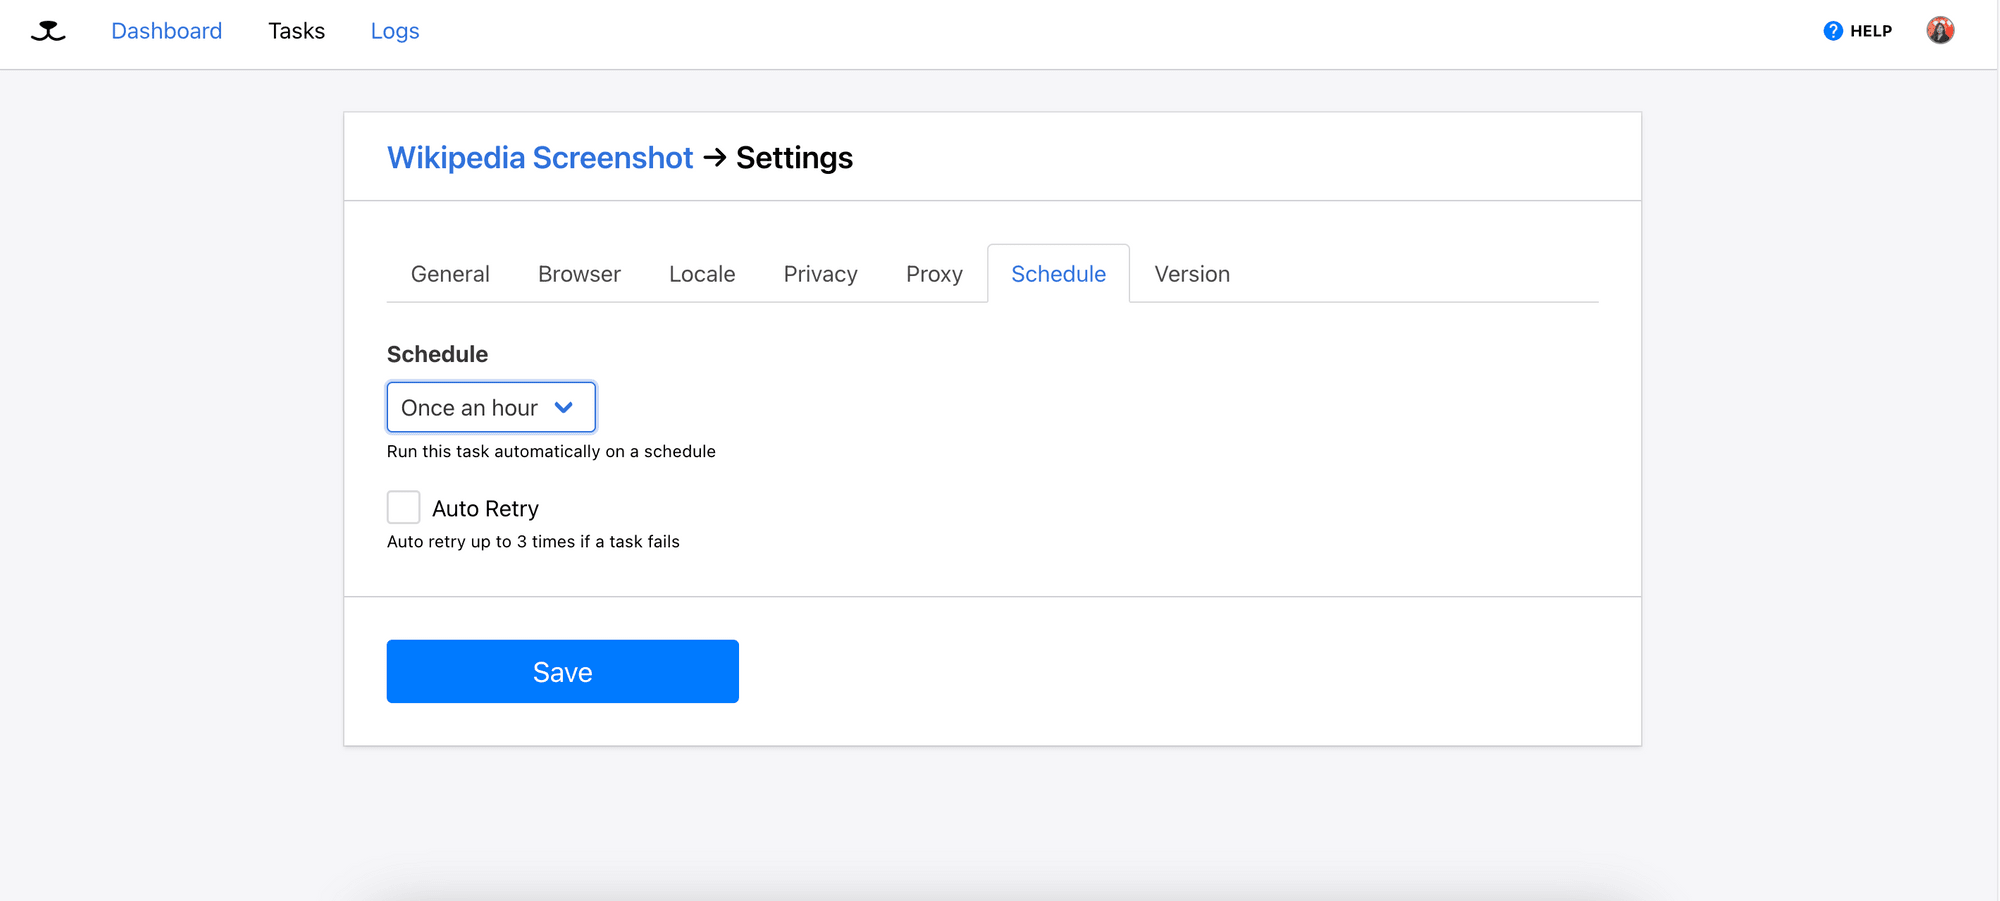The width and height of the screenshot is (2000, 901).
Task: Open the user profile avatar menu
Action: click(x=1940, y=31)
